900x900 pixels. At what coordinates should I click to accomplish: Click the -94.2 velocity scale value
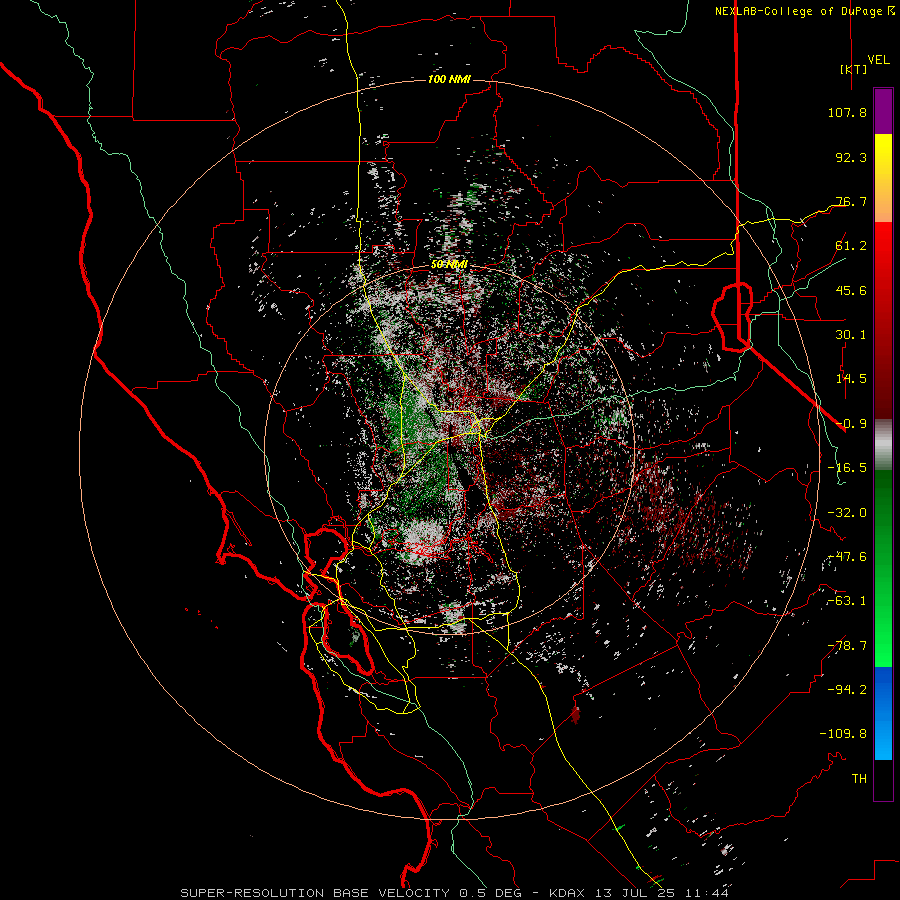[847, 690]
